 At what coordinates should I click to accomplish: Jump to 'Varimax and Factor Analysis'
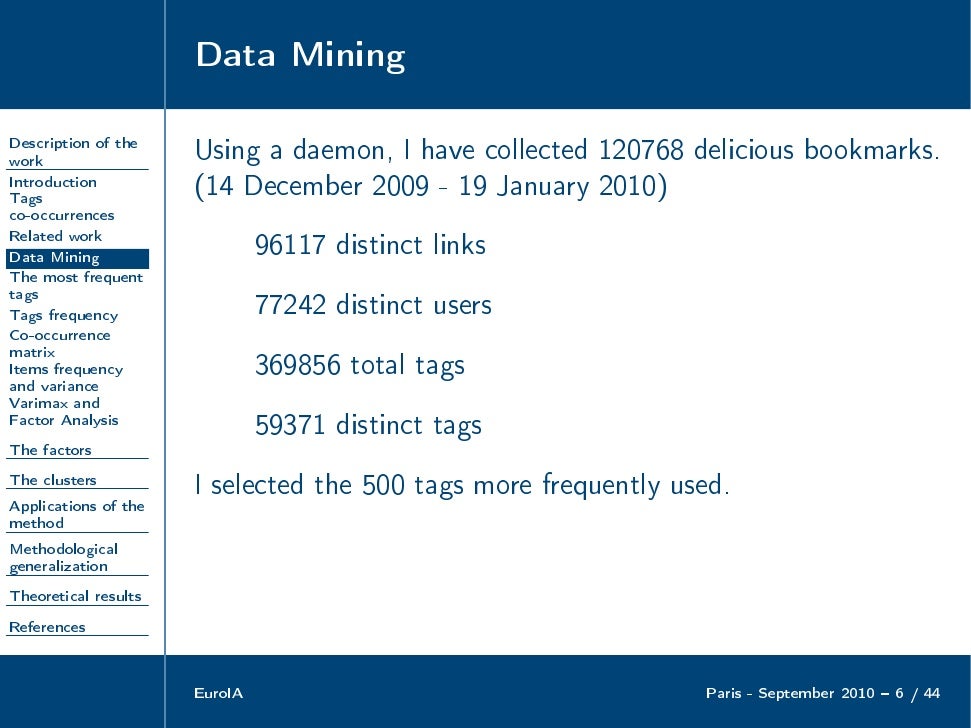[x=63, y=412]
